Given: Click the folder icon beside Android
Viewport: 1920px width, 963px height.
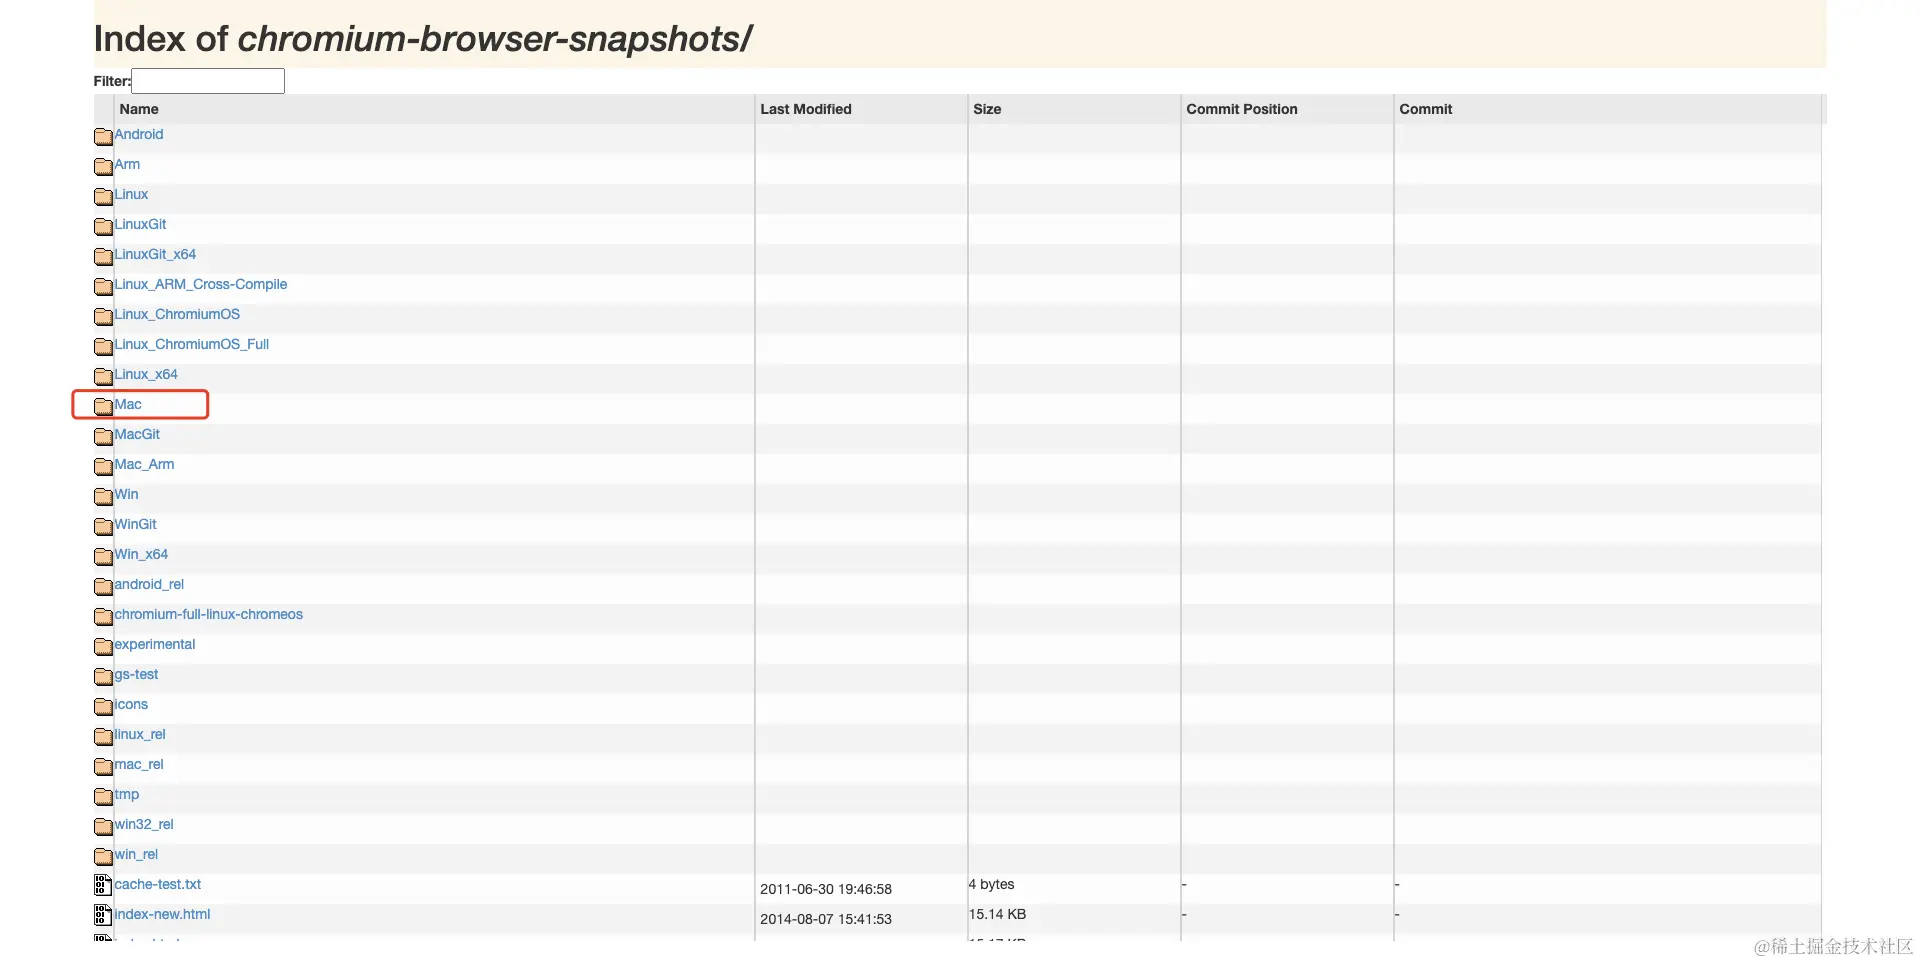Looking at the screenshot, I should point(103,136).
